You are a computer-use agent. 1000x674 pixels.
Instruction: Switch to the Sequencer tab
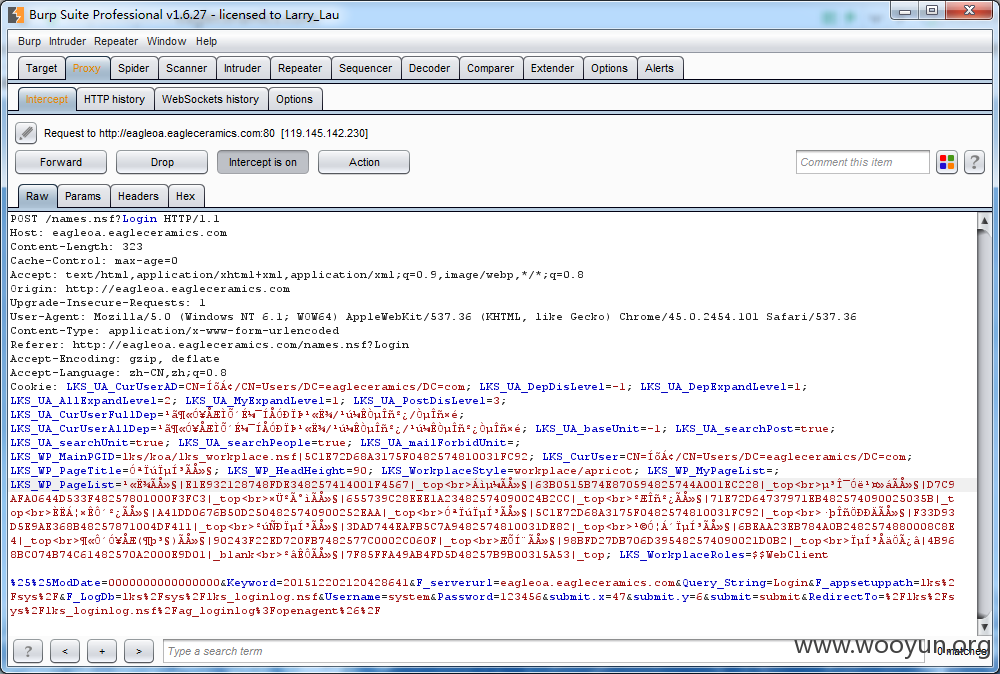tap(365, 68)
